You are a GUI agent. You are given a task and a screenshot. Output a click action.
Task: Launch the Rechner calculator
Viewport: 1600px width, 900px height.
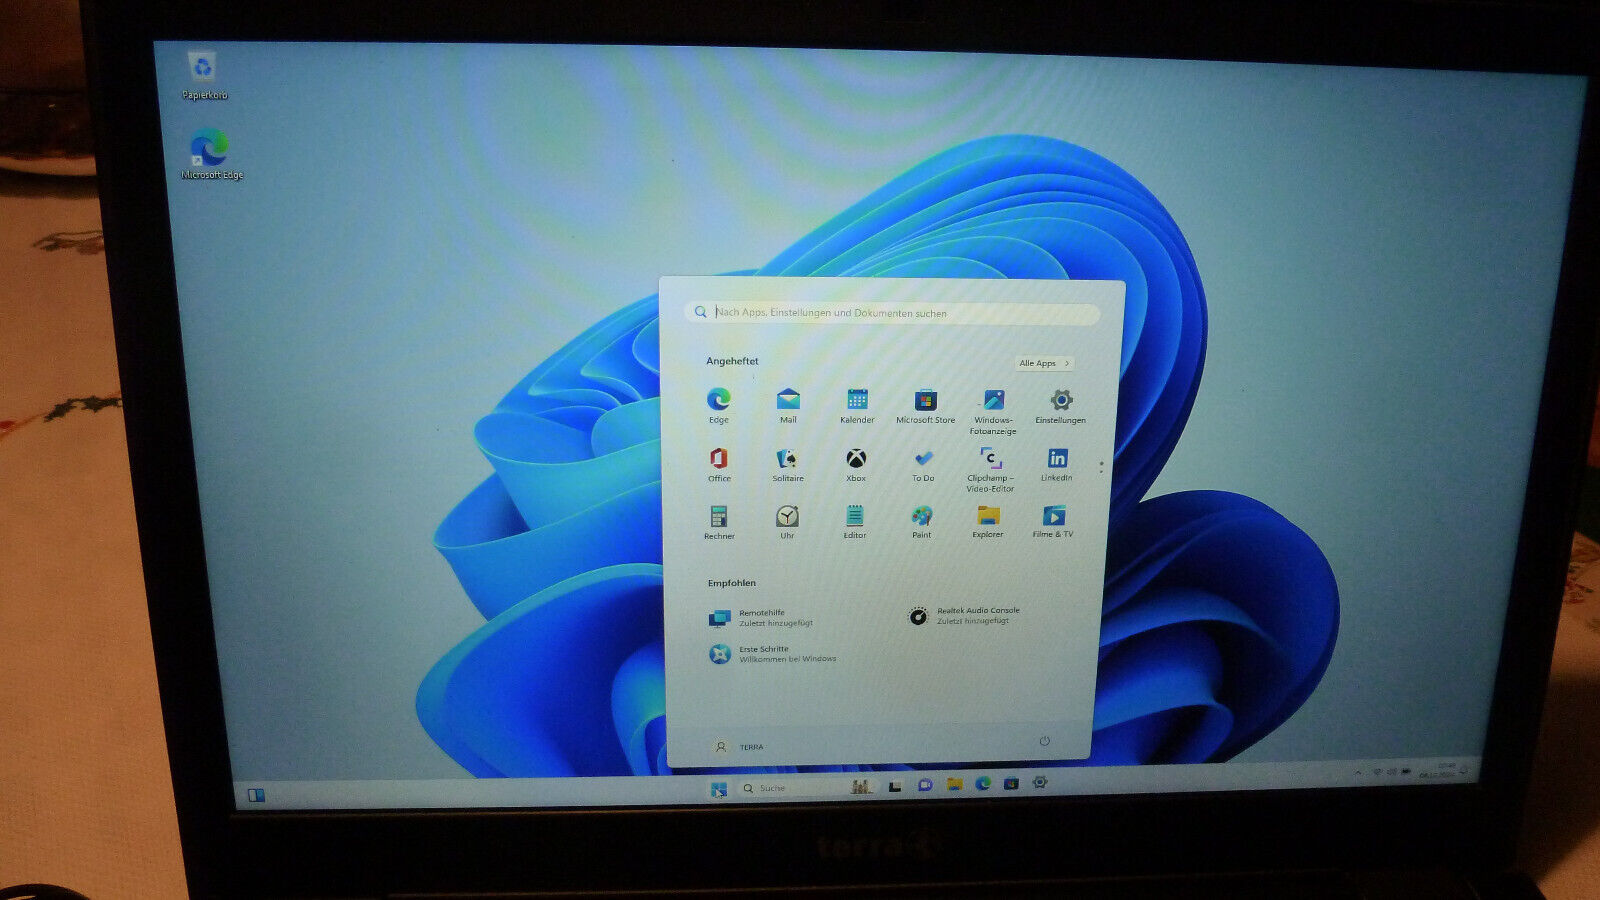pos(719,522)
